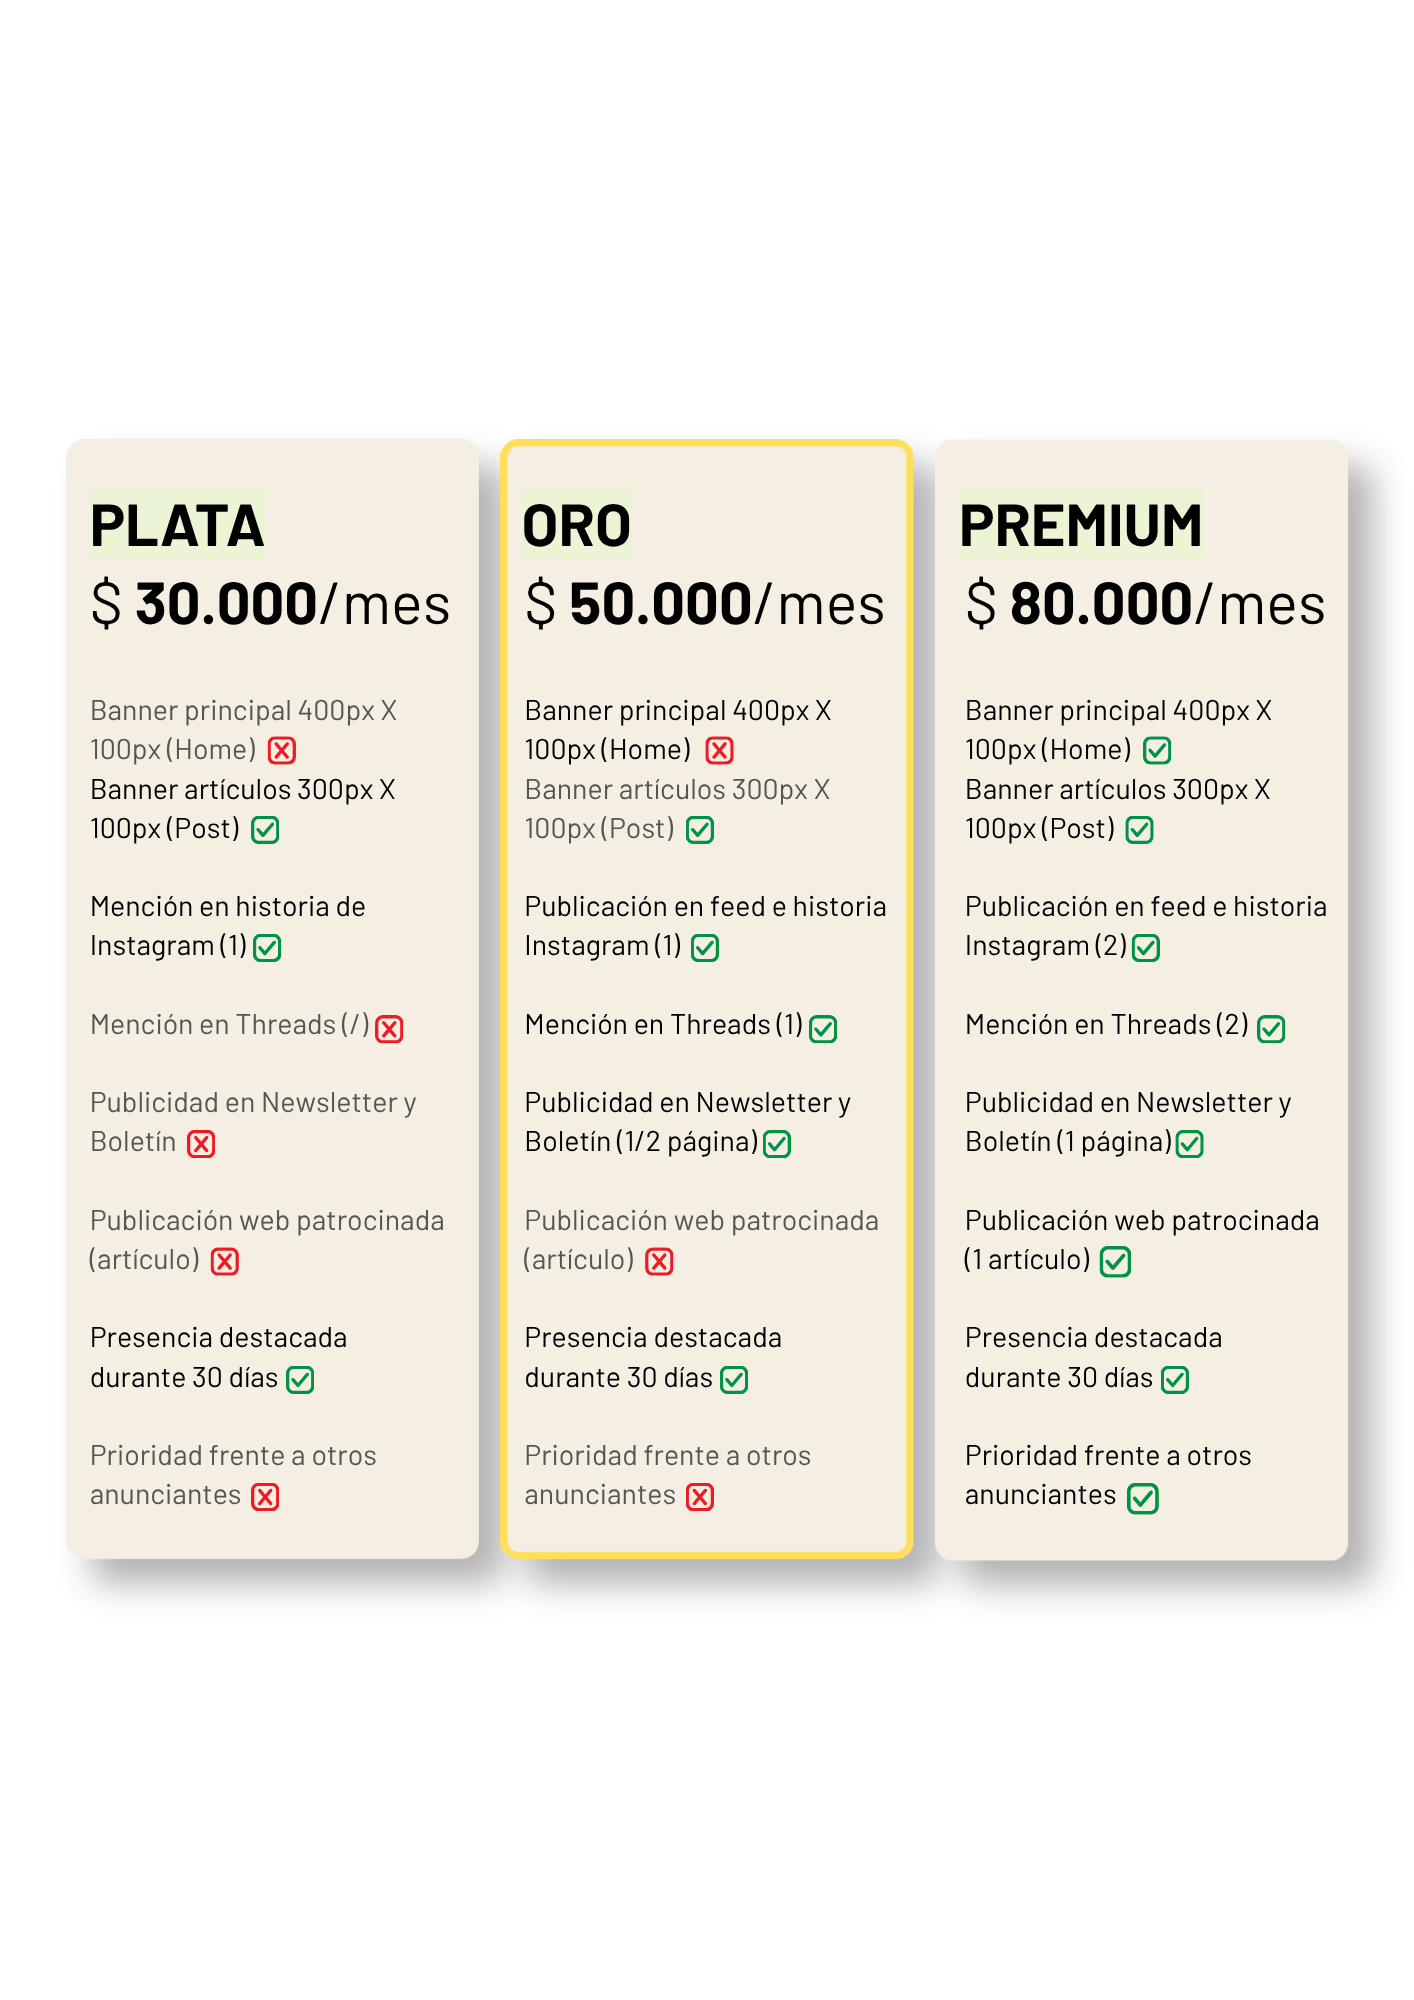This screenshot has height=2000, width=1414.
Task: Click red X beside Plata Newsletter y Boletín
Action: tap(201, 1144)
